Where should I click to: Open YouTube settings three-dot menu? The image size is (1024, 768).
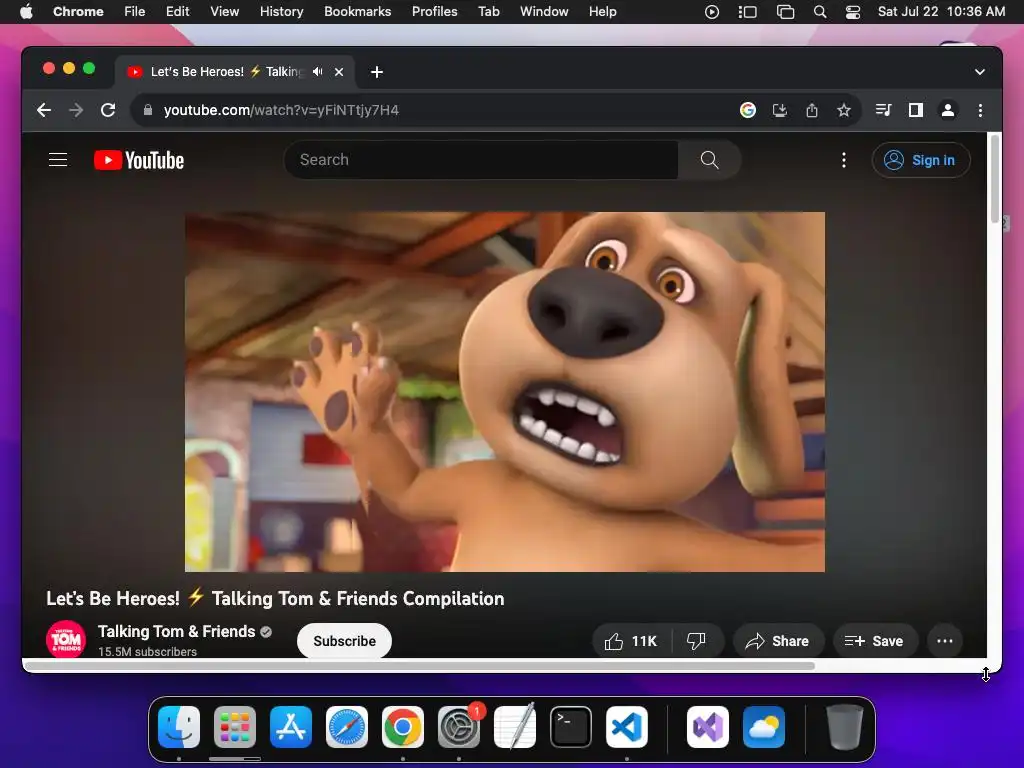844,160
